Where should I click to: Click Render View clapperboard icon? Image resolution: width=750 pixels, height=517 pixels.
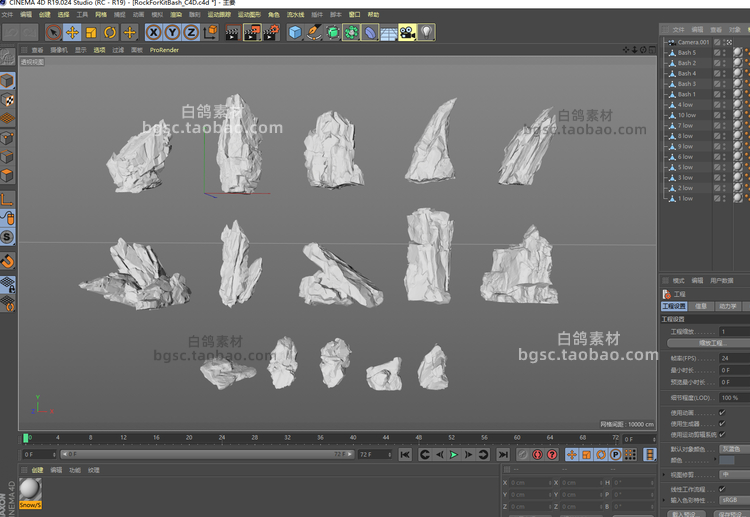[232, 33]
